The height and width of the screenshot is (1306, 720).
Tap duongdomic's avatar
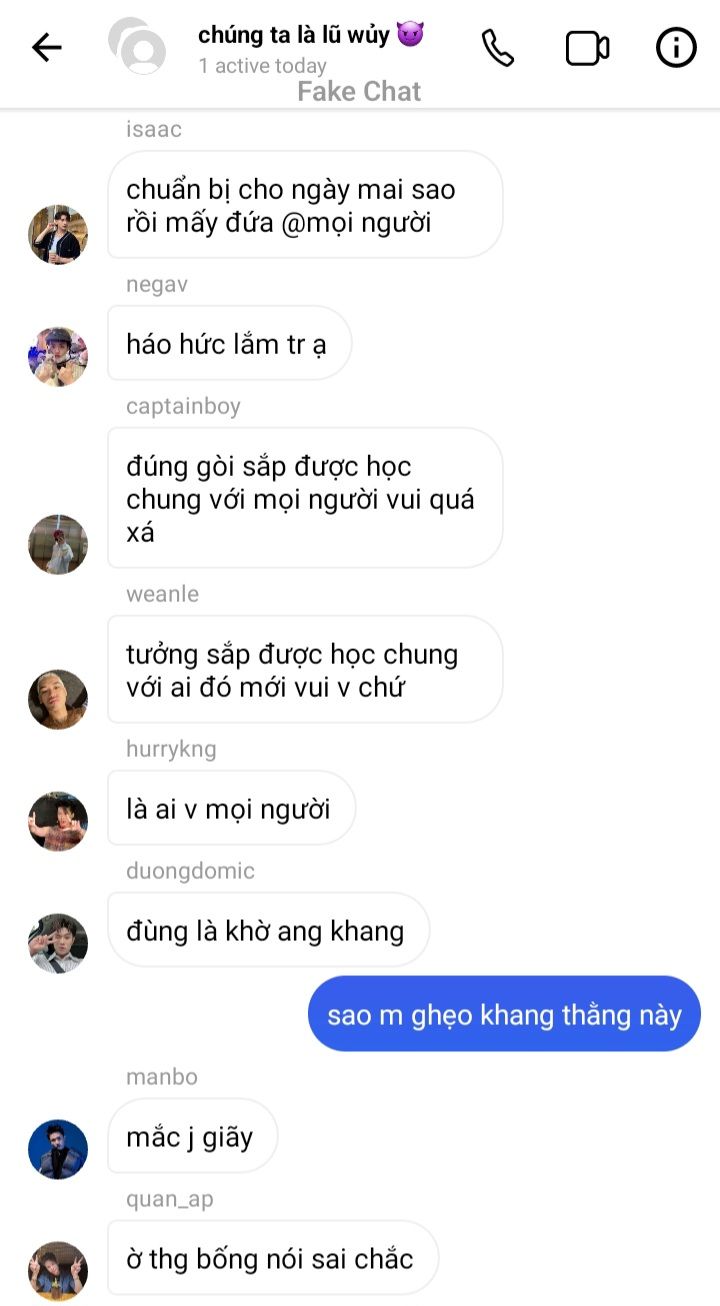pyautogui.click(x=58, y=944)
